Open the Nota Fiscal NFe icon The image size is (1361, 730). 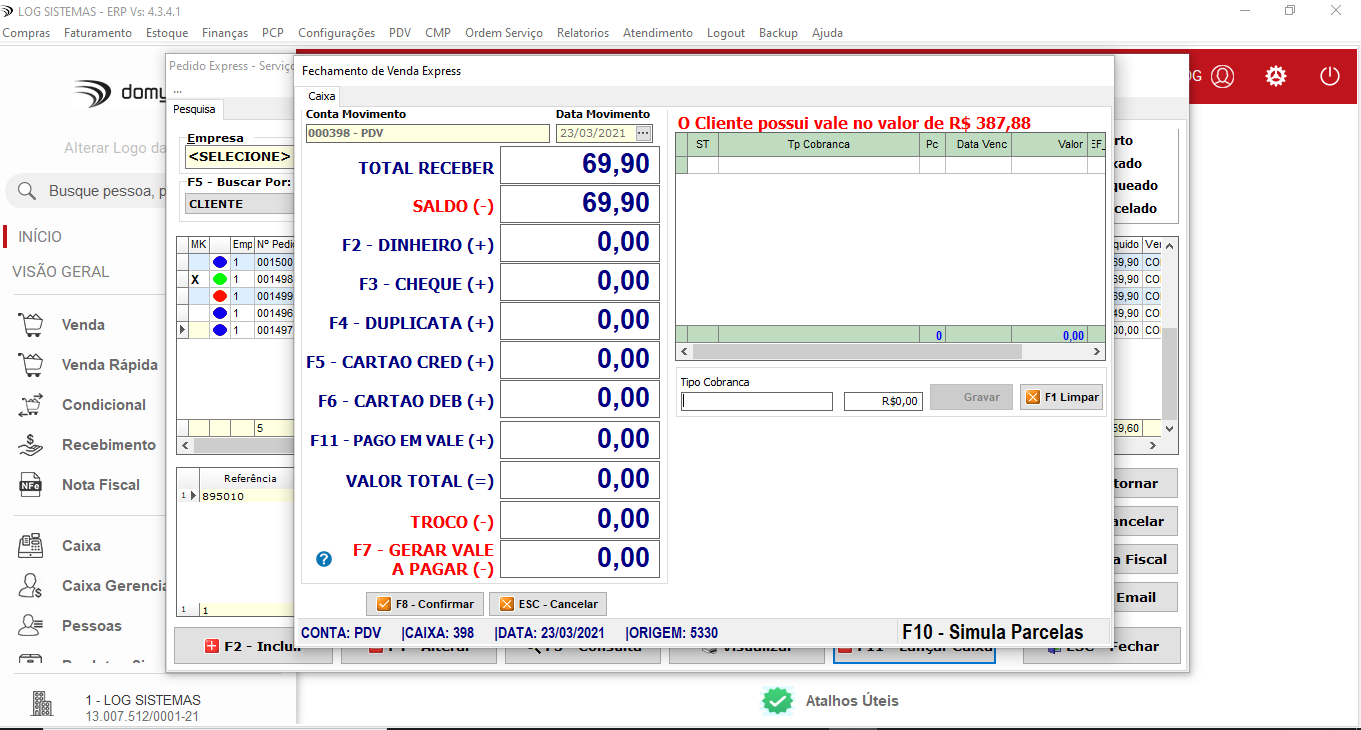click(x=31, y=485)
